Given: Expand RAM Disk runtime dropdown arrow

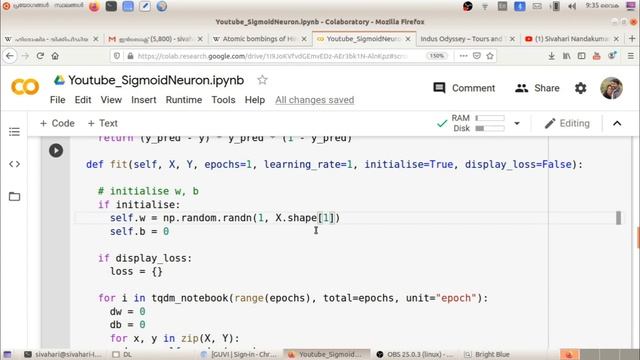Looking at the screenshot, I should [517, 123].
